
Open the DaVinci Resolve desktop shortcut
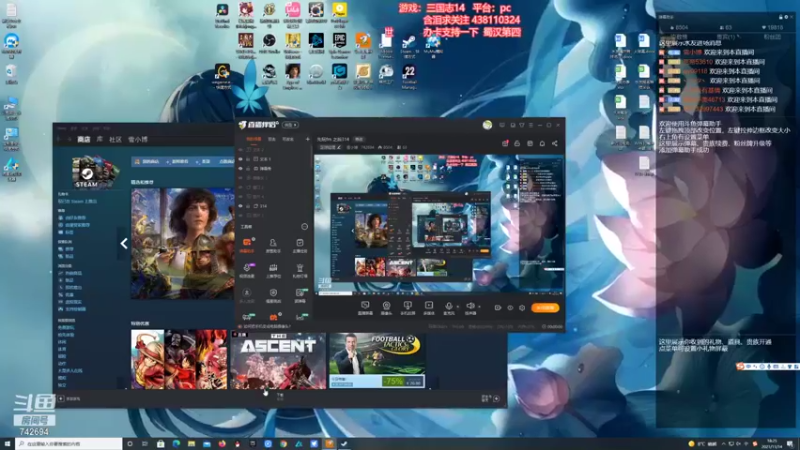tap(222, 15)
